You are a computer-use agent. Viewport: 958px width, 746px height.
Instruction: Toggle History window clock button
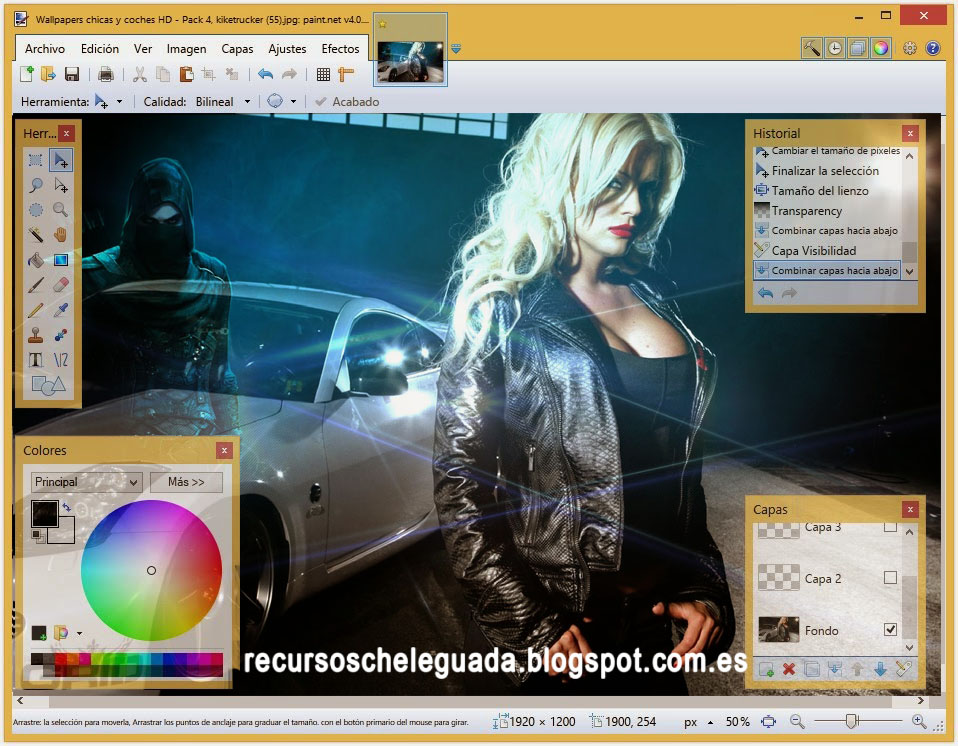835,48
